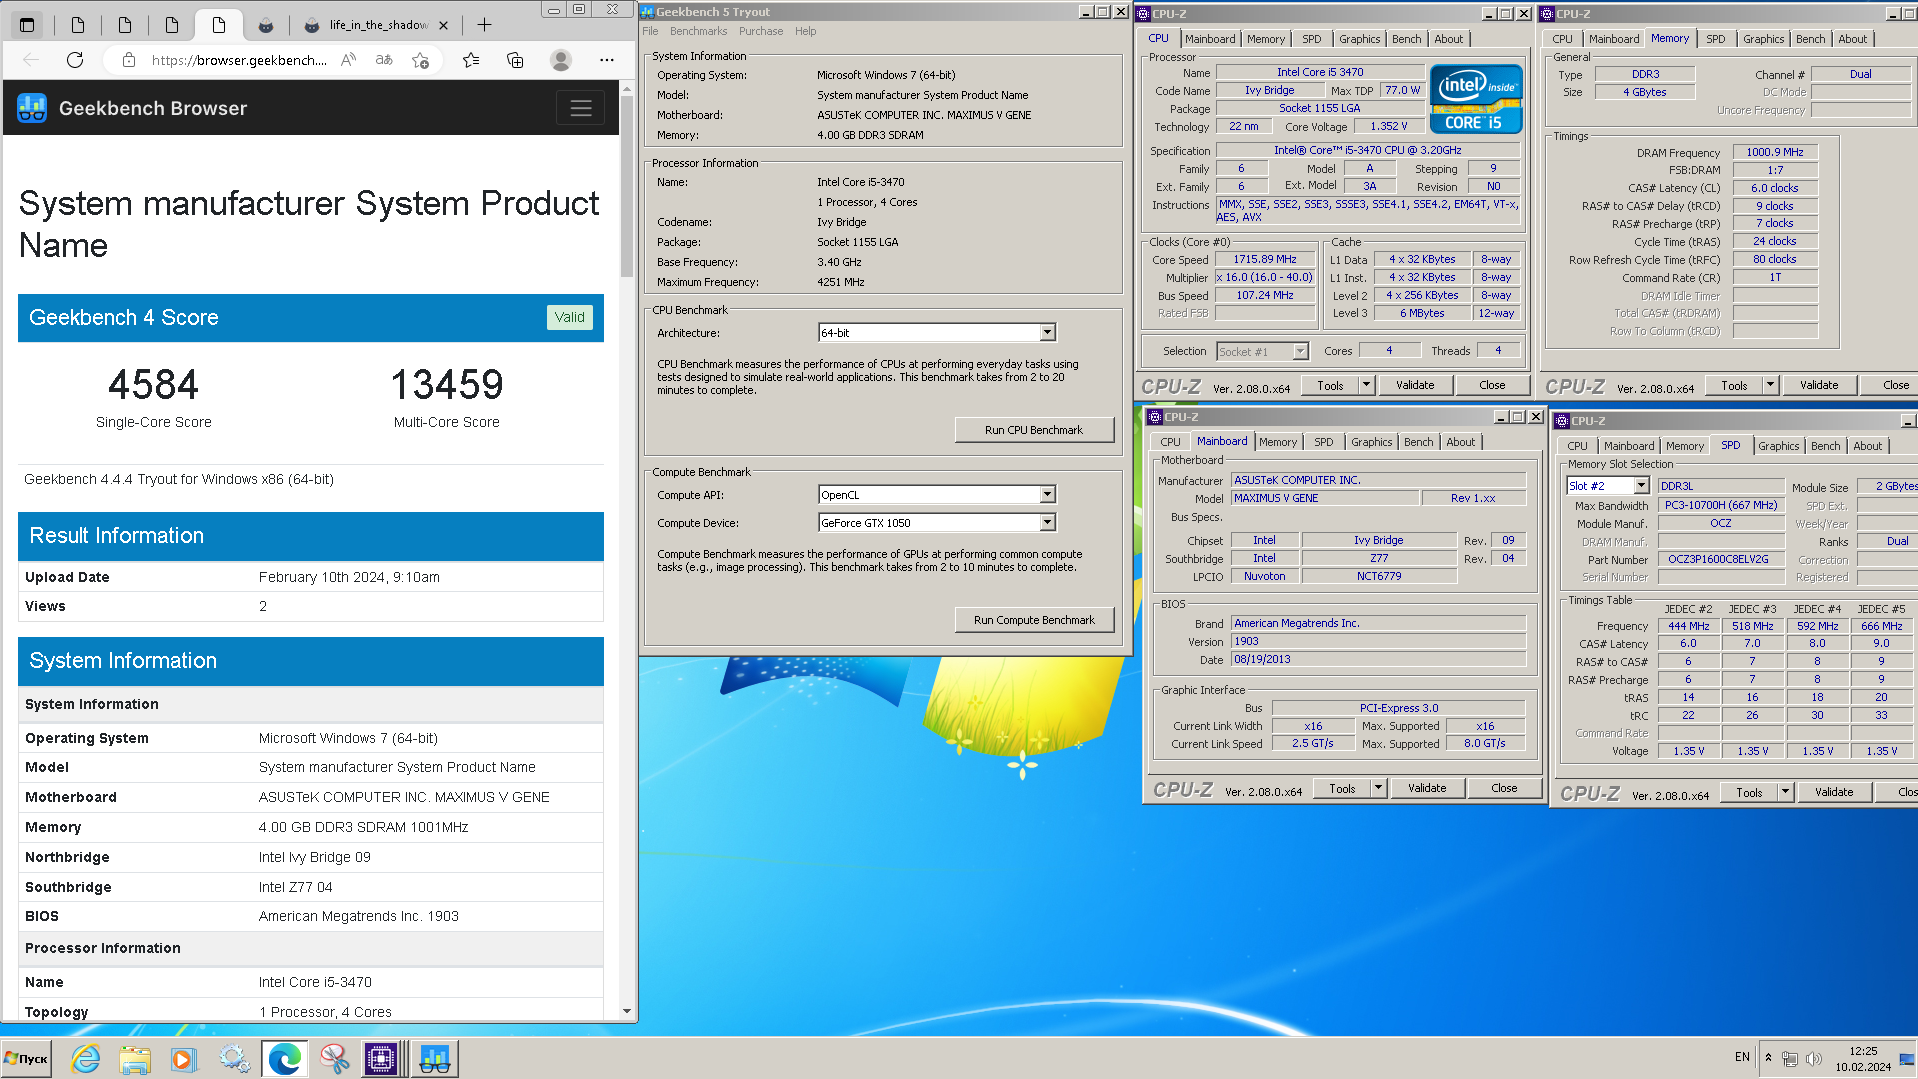Open the gears settings app on the taskbar

pos(234,1058)
